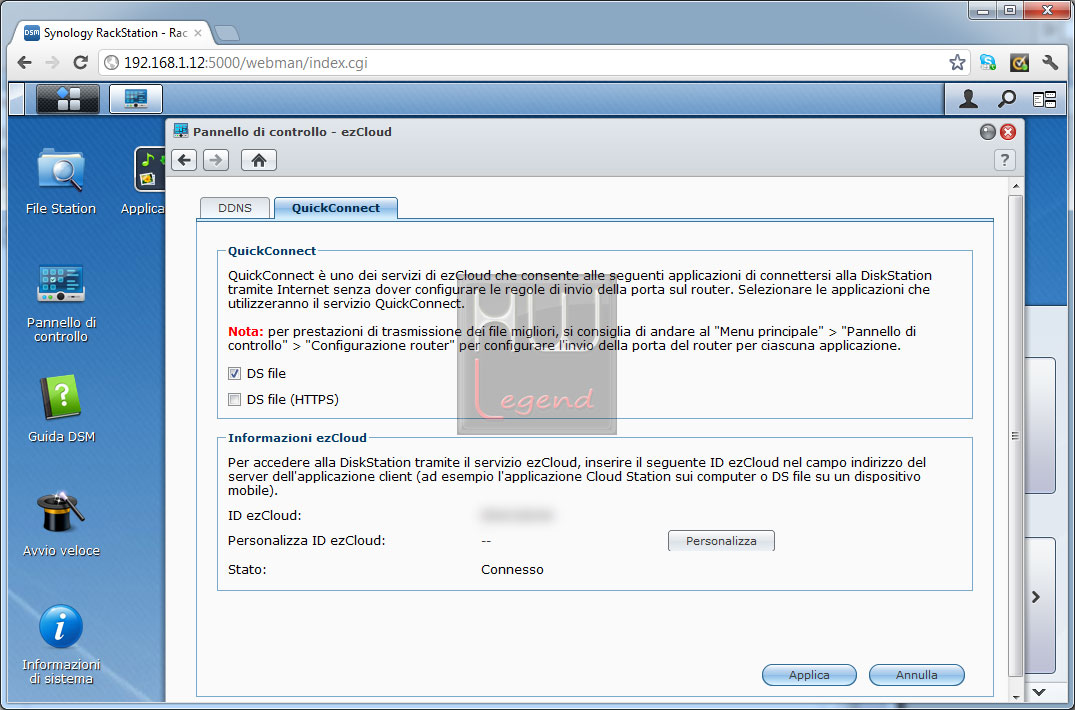Open the DSM main menu button
The width and height of the screenshot is (1075, 710).
coord(68,99)
